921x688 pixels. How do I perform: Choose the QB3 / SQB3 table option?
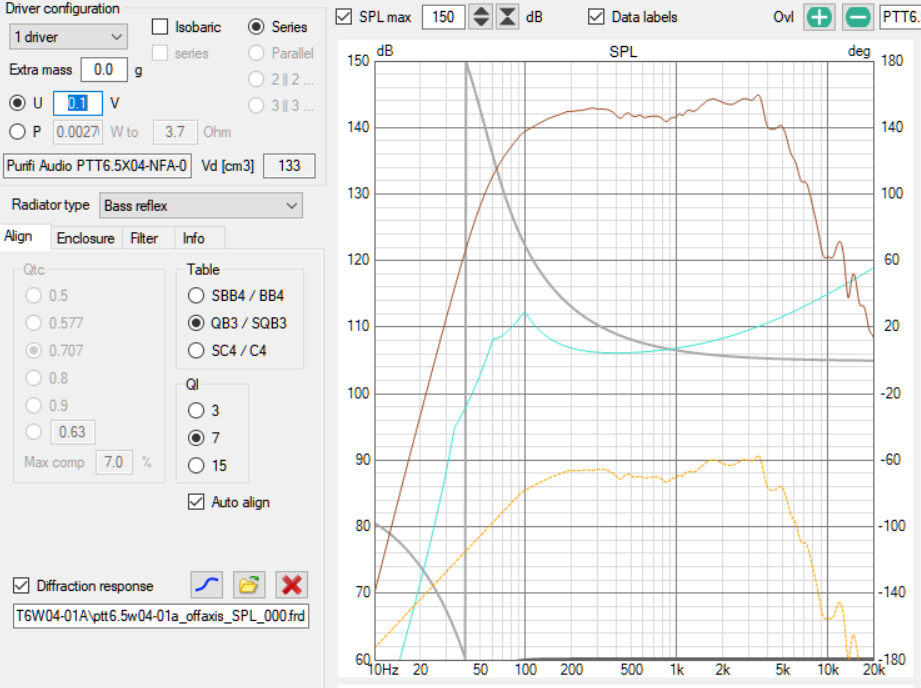coord(196,323)
